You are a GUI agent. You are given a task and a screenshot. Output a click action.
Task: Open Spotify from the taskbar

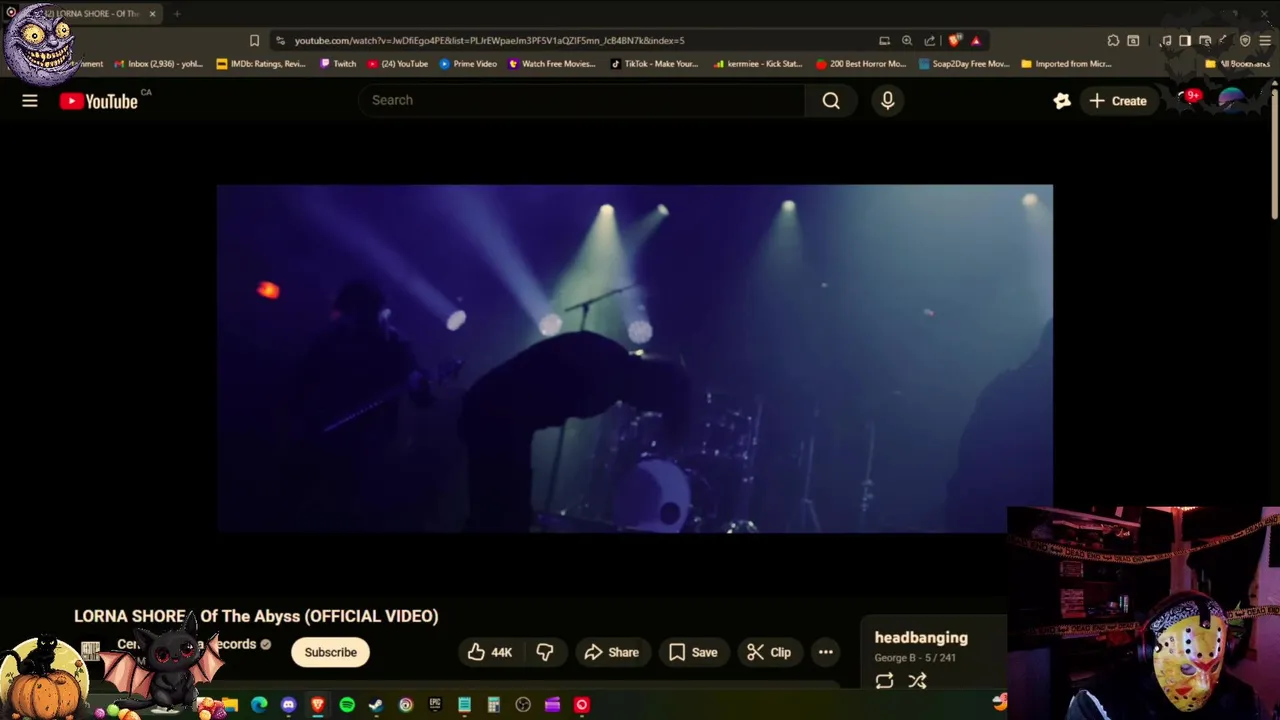347,705
